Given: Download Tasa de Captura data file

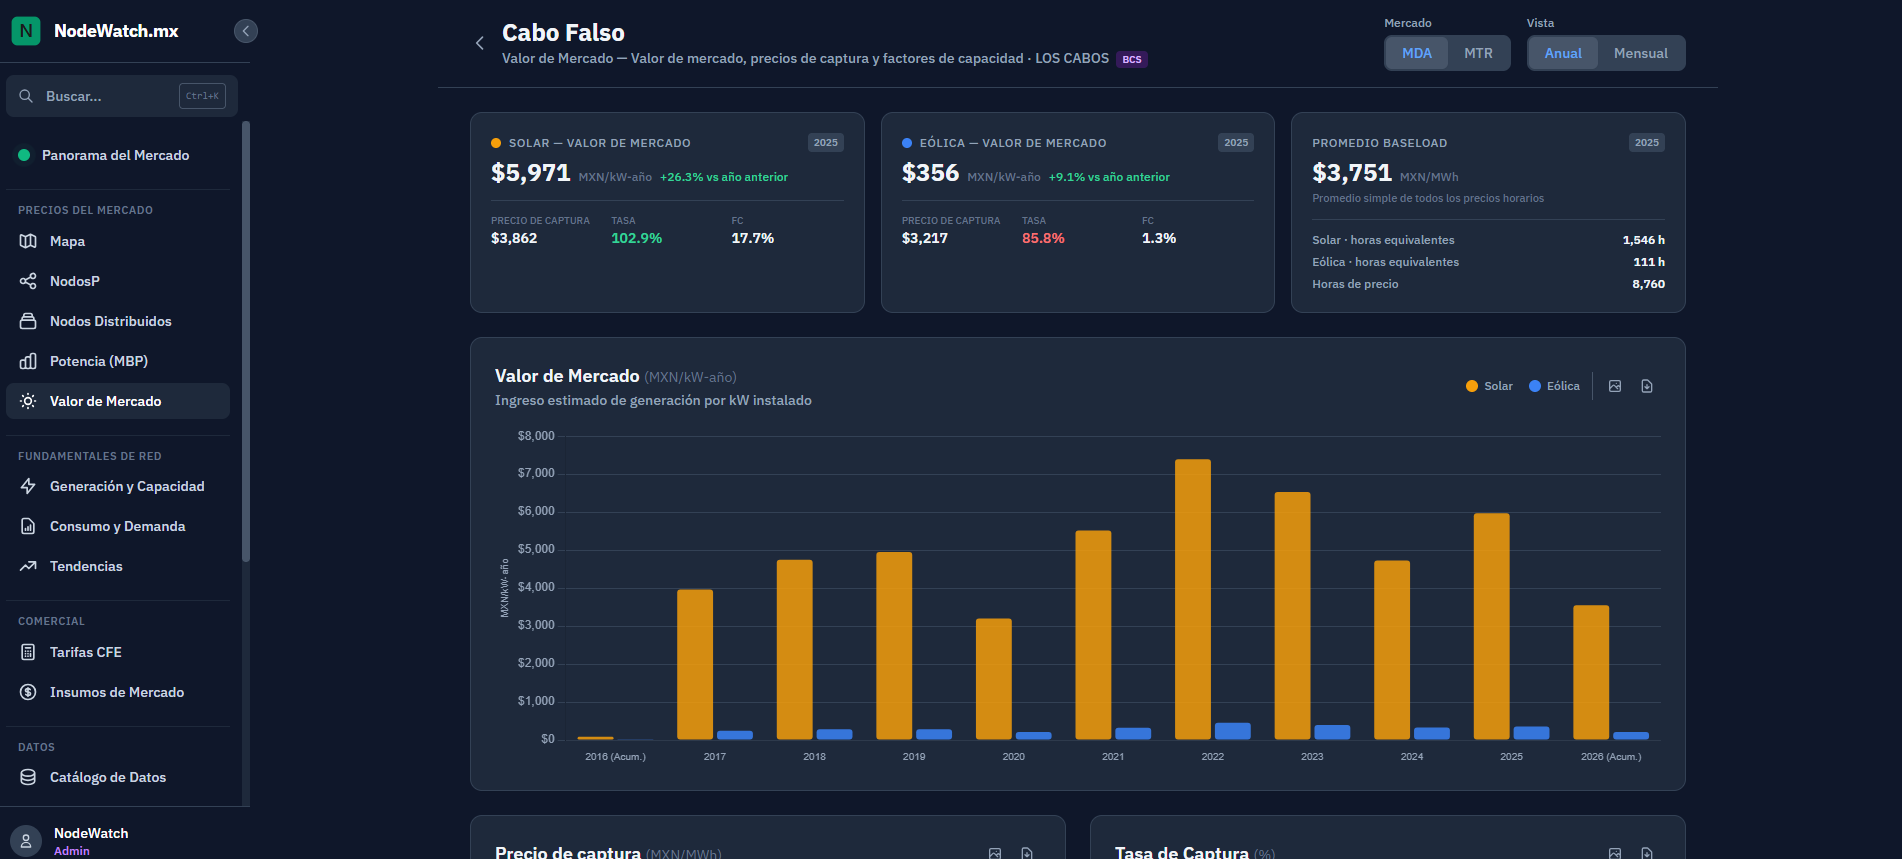Looking at the screenshot, I should (1647, 853).
